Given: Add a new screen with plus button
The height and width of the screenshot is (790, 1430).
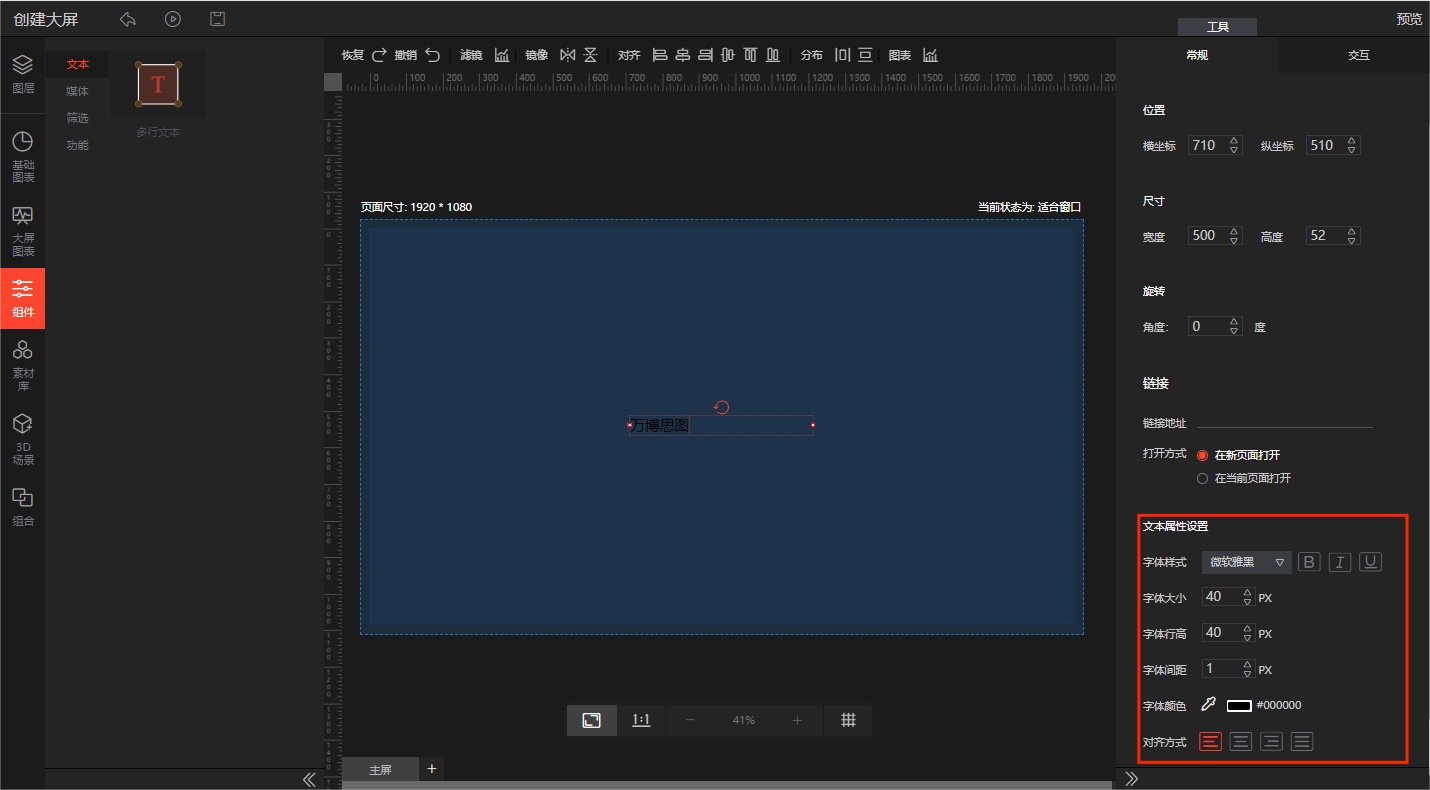Looking at the screenshot, I should click(x=432, y=768).
